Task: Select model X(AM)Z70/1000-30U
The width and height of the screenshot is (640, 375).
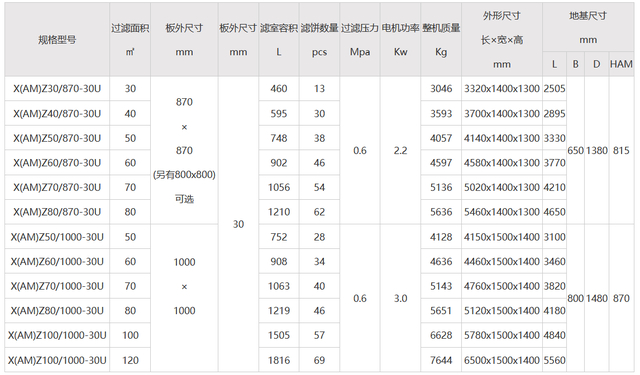Action: [57, 286]
